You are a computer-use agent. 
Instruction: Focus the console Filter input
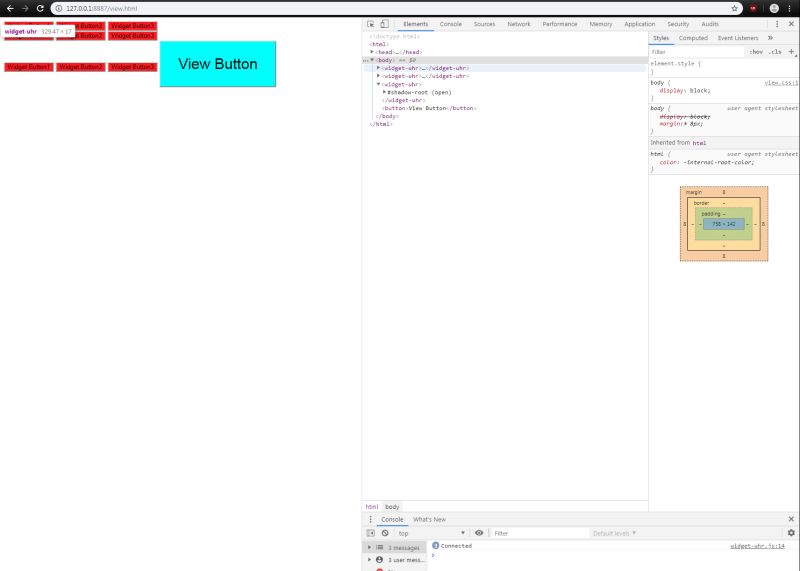[540, 533]
